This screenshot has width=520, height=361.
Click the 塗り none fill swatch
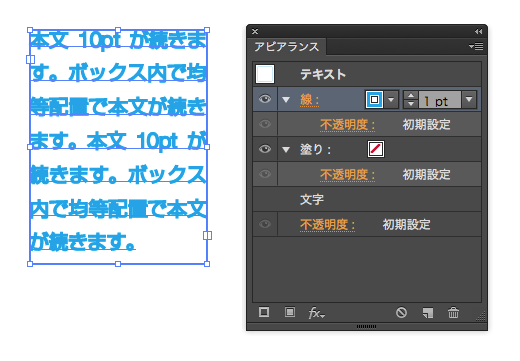[x=376, y=149]
